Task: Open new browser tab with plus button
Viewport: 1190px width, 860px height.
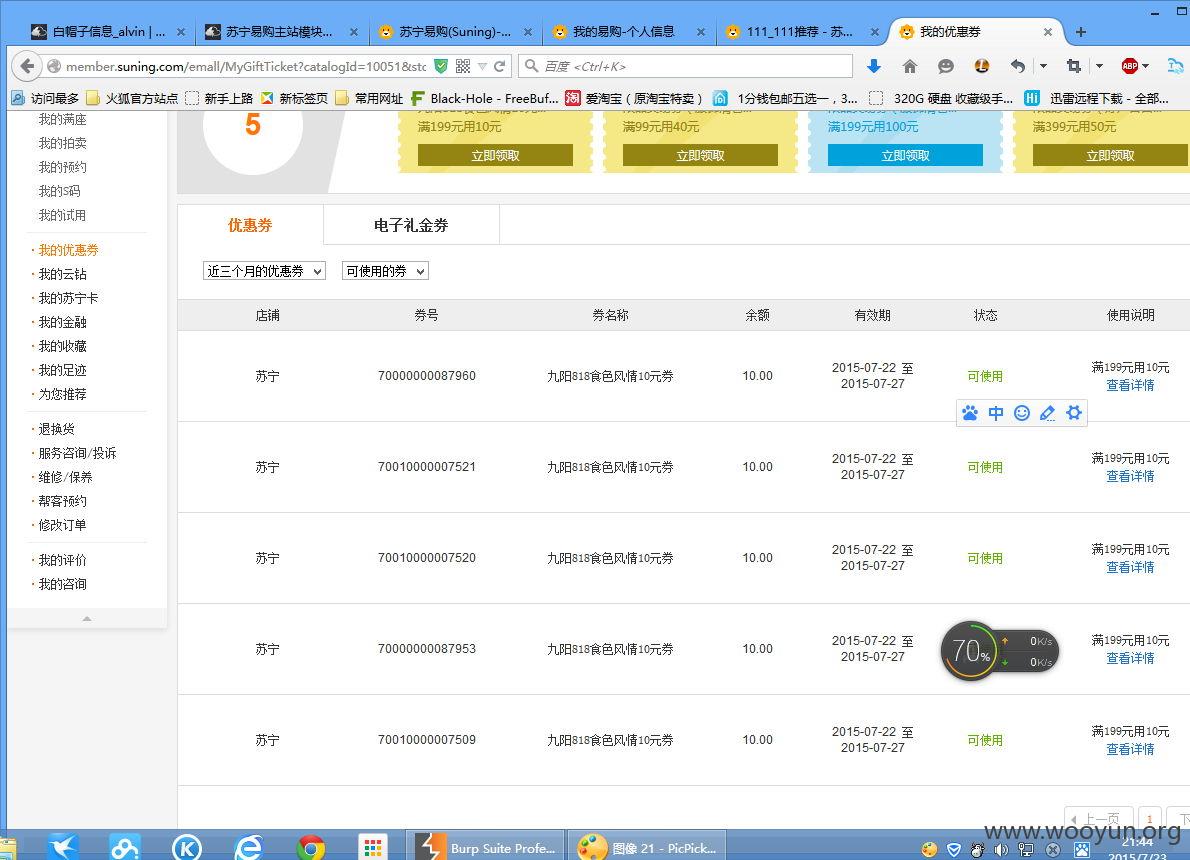Action: click(1081, 32)
